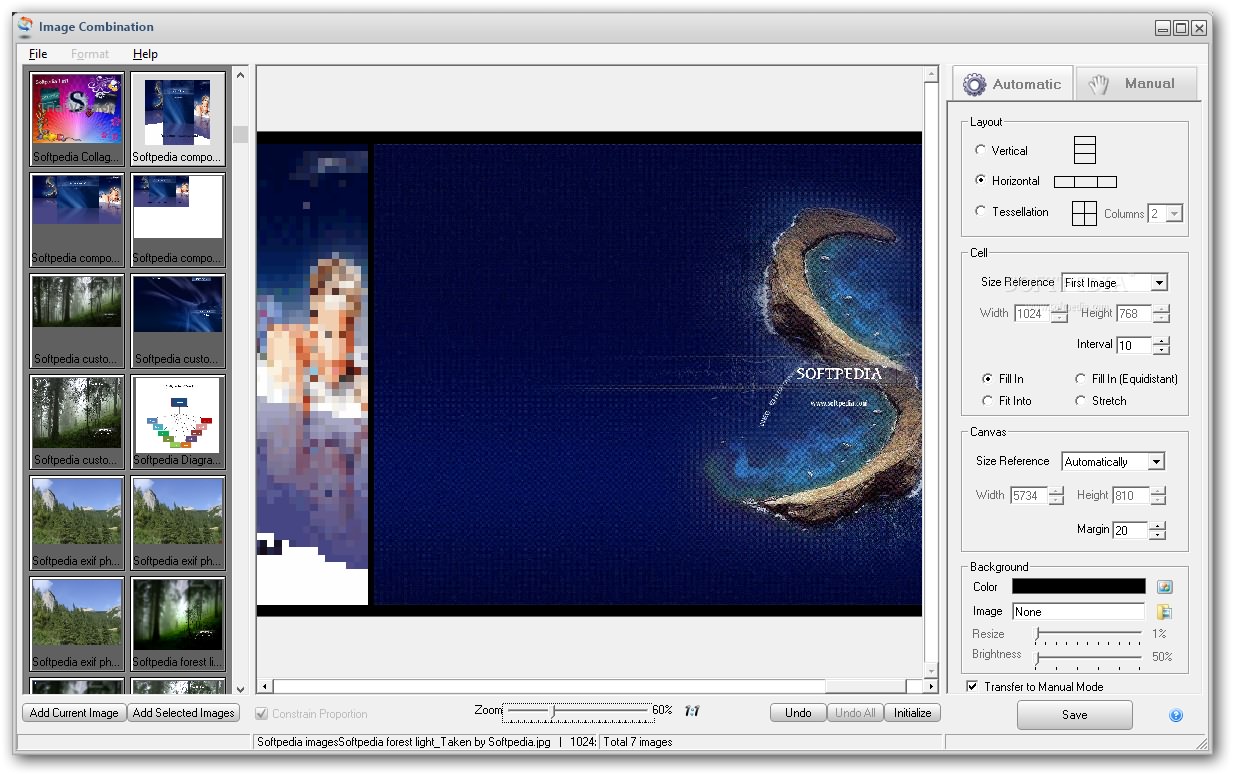Click the background Brightness slider
The width and height of the screenshot is (1233, 775).
[1089, 657]
